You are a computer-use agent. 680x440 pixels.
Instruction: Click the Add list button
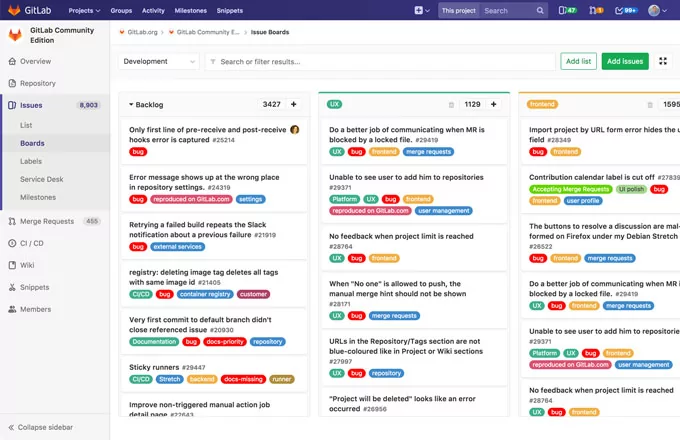coord(578,61)
